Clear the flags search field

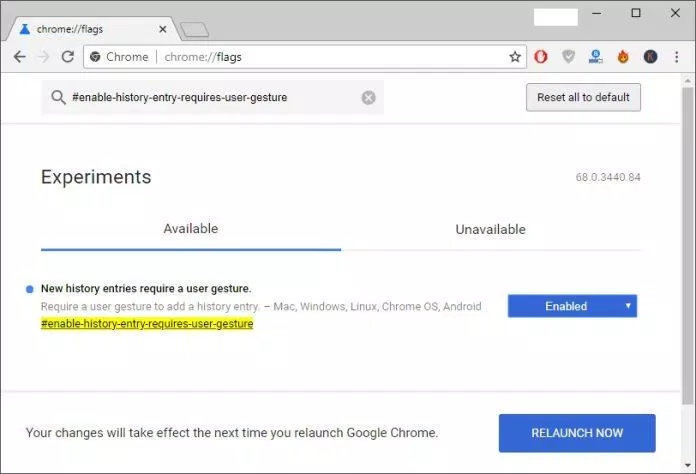368,98
